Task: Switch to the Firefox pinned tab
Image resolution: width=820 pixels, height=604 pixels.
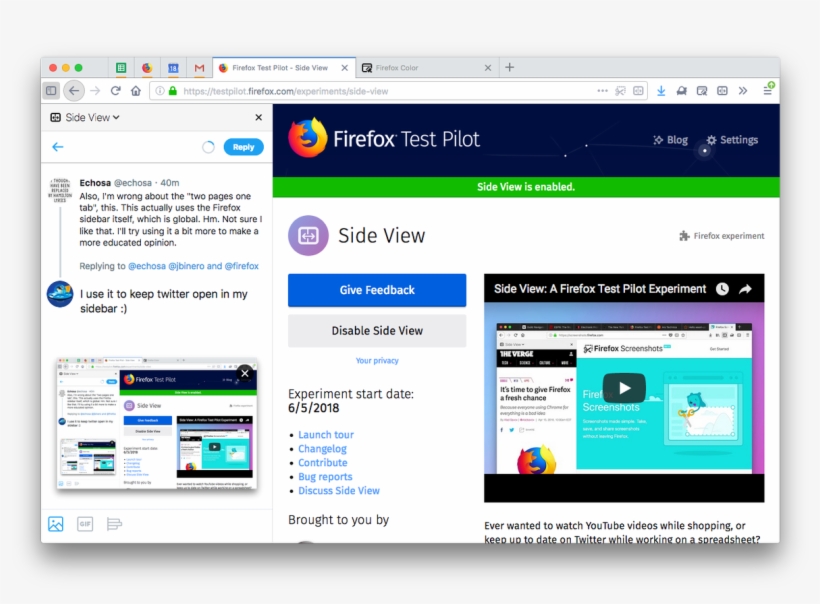Action: (x=147, y=67)
